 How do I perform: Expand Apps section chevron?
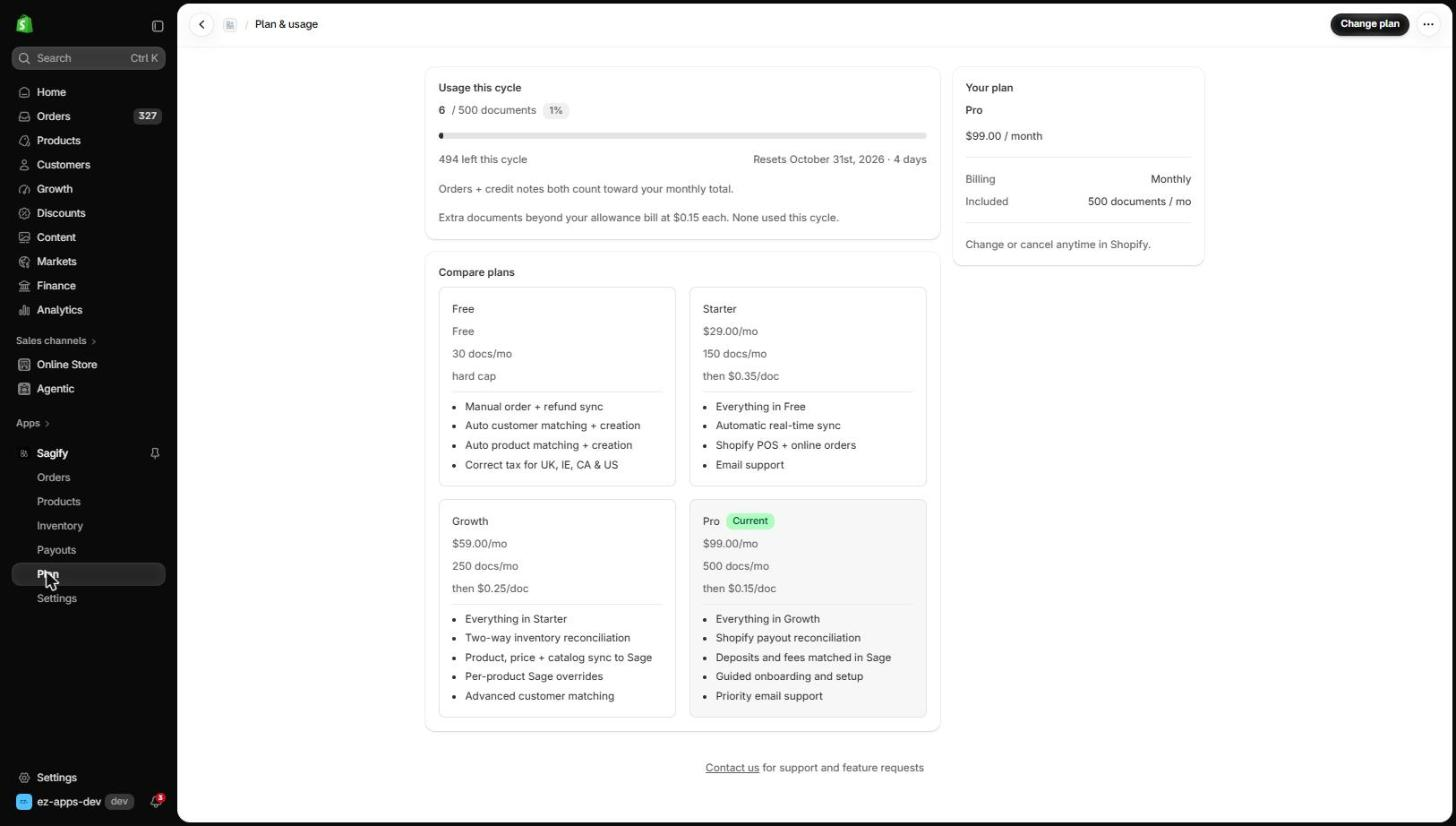click(x=47, y=424)
